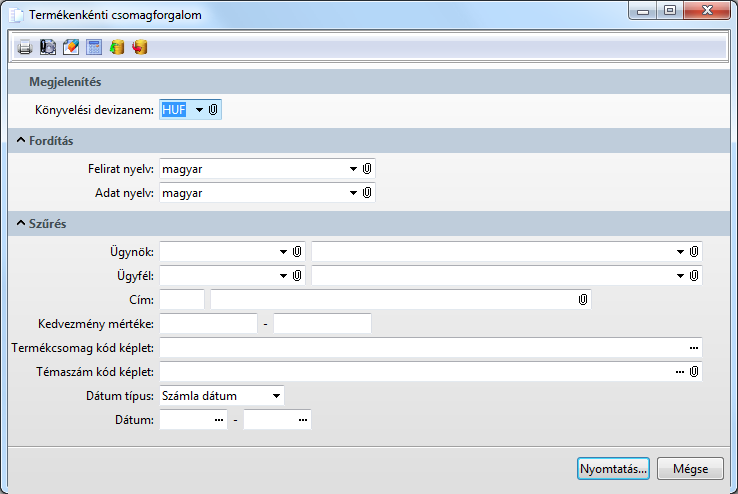
Task: Click paperclip on Ügyfél name field
Action: [x=694, y=276]
